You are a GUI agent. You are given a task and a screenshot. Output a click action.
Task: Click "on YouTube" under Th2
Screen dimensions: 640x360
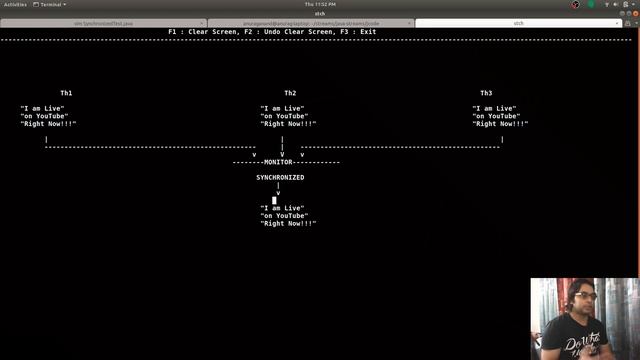(284, 116)
